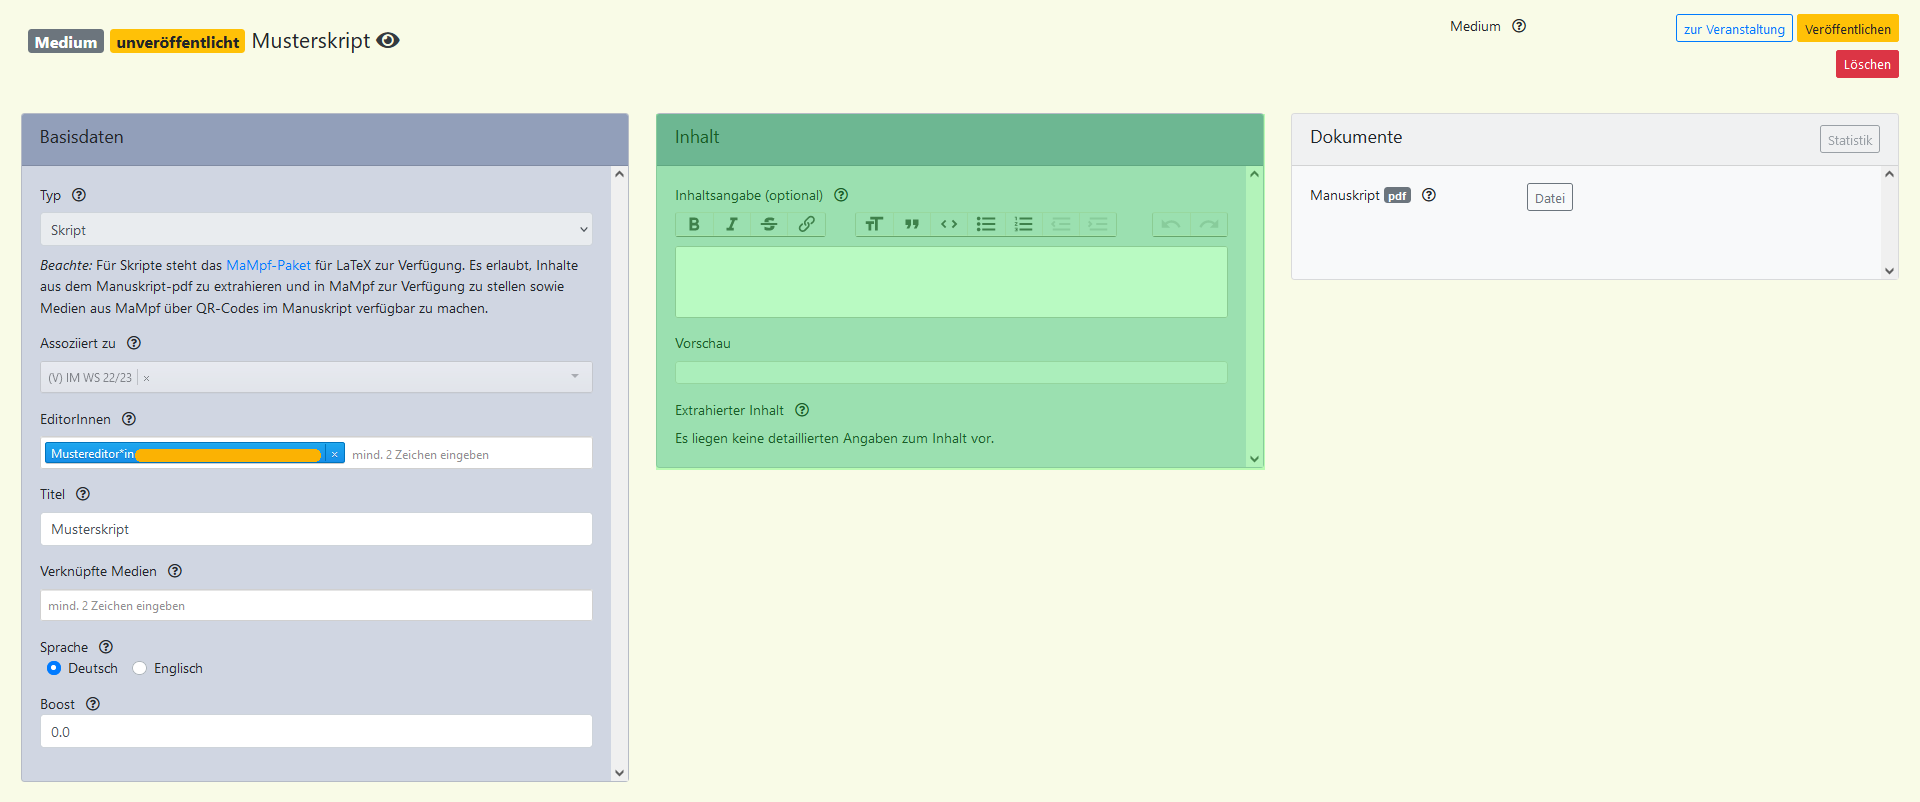The width and height of the screenshot is (1920, 802).
Task: Click the Veröffentlichen button
Action: click(x=1848, y=29)
